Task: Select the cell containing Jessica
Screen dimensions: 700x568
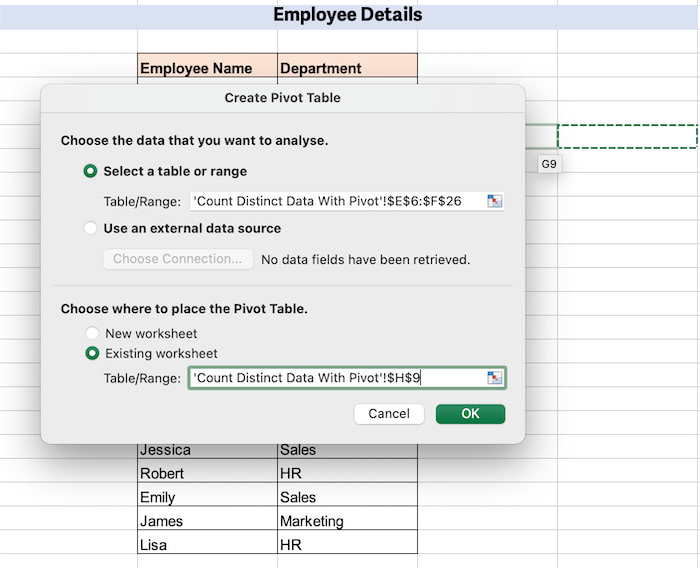Action: click(x=208, y=450)
